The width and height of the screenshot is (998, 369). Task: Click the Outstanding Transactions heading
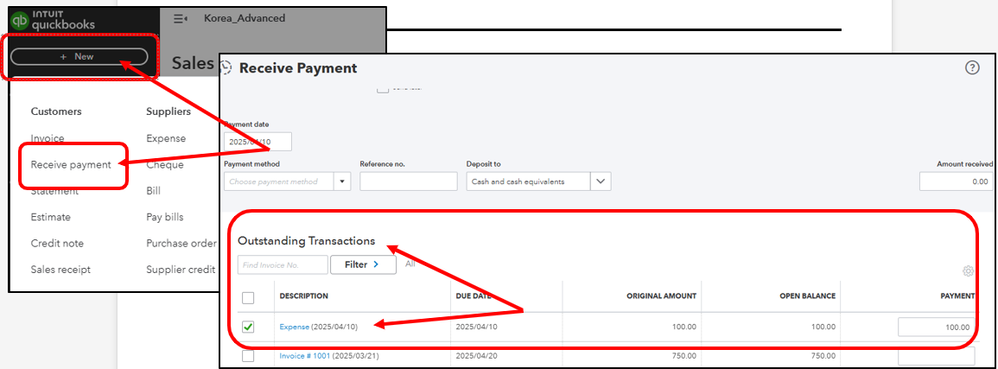click(x=306, y=241)
